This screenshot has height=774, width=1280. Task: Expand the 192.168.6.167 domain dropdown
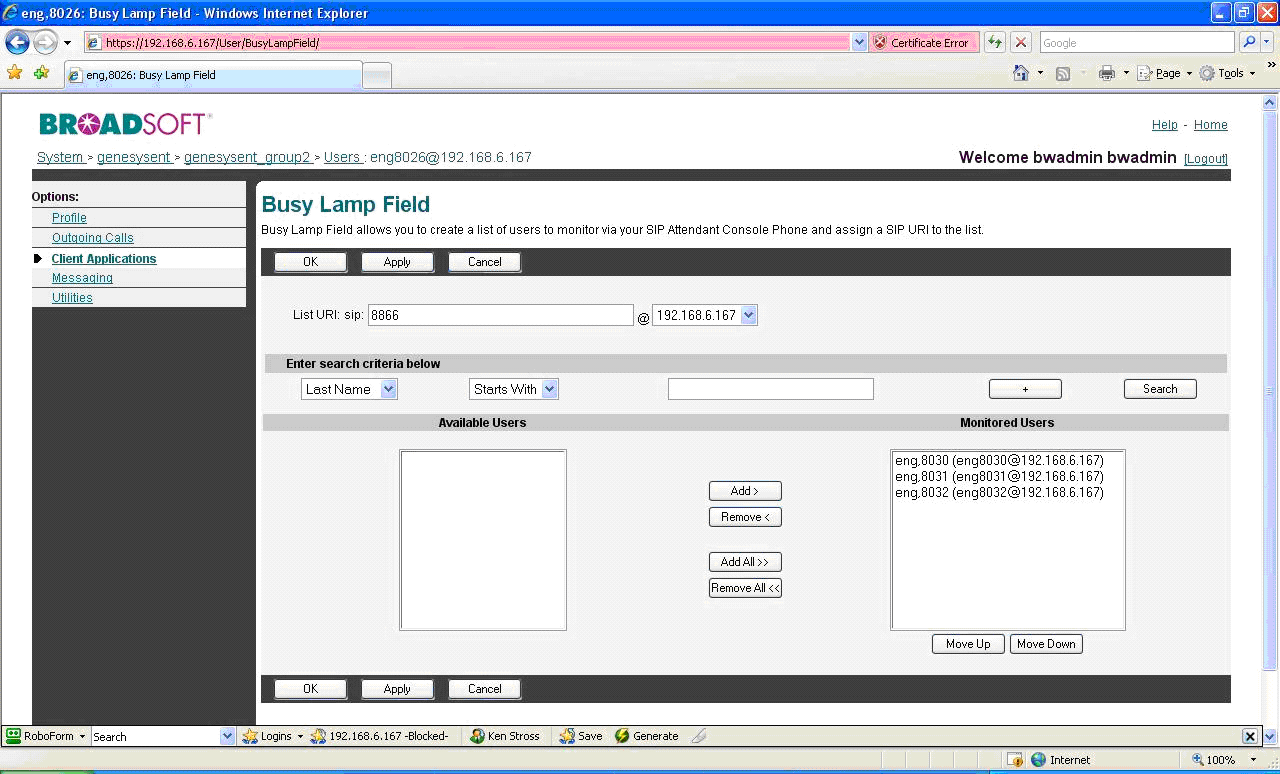(x=749, y=315)
